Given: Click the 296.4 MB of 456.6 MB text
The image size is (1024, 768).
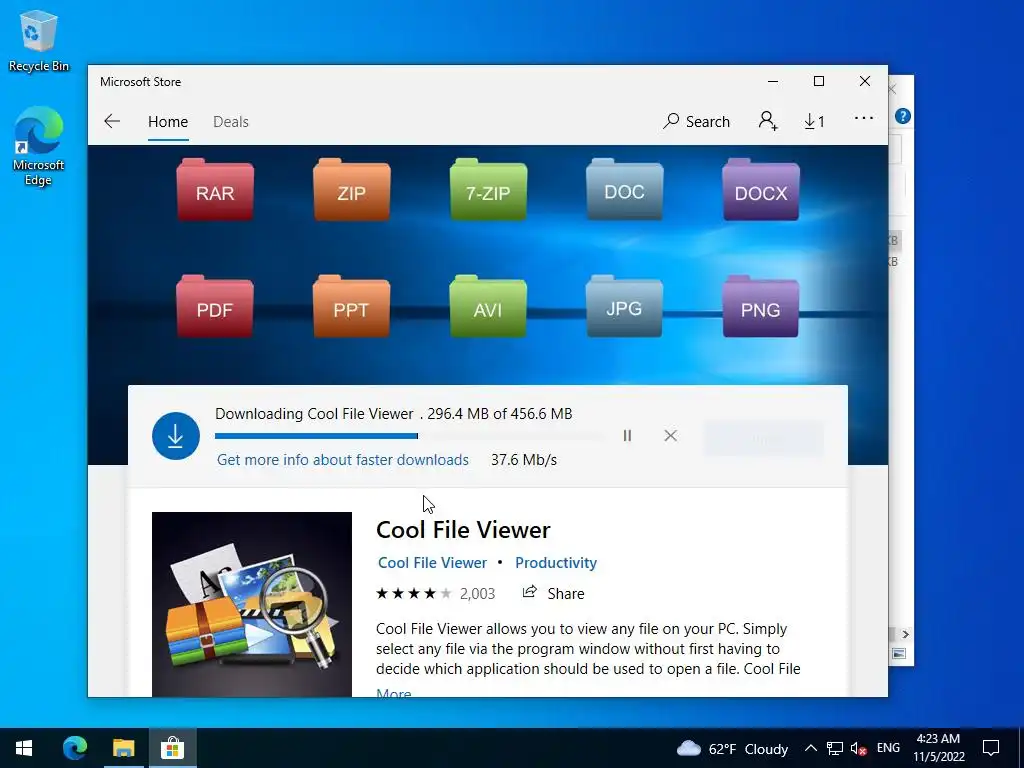Looking at the screenshot, I should (500, 414).
